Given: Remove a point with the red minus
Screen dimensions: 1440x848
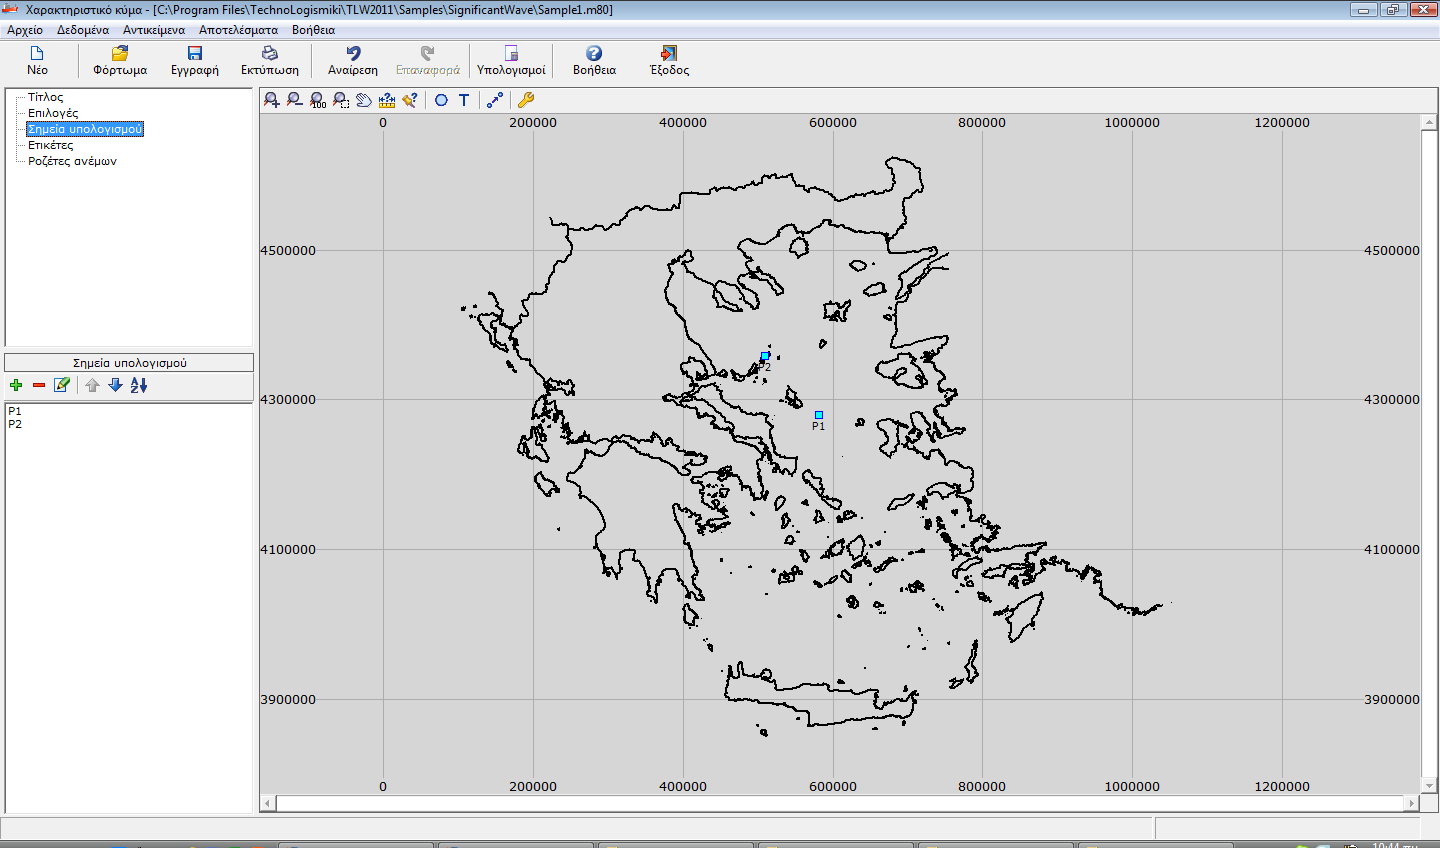Looking at the screenshot, I should [39, 385].
